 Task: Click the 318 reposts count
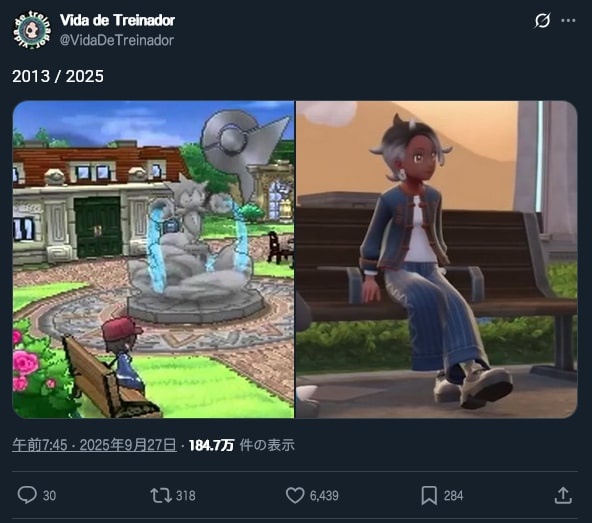[x=186, y=496]
